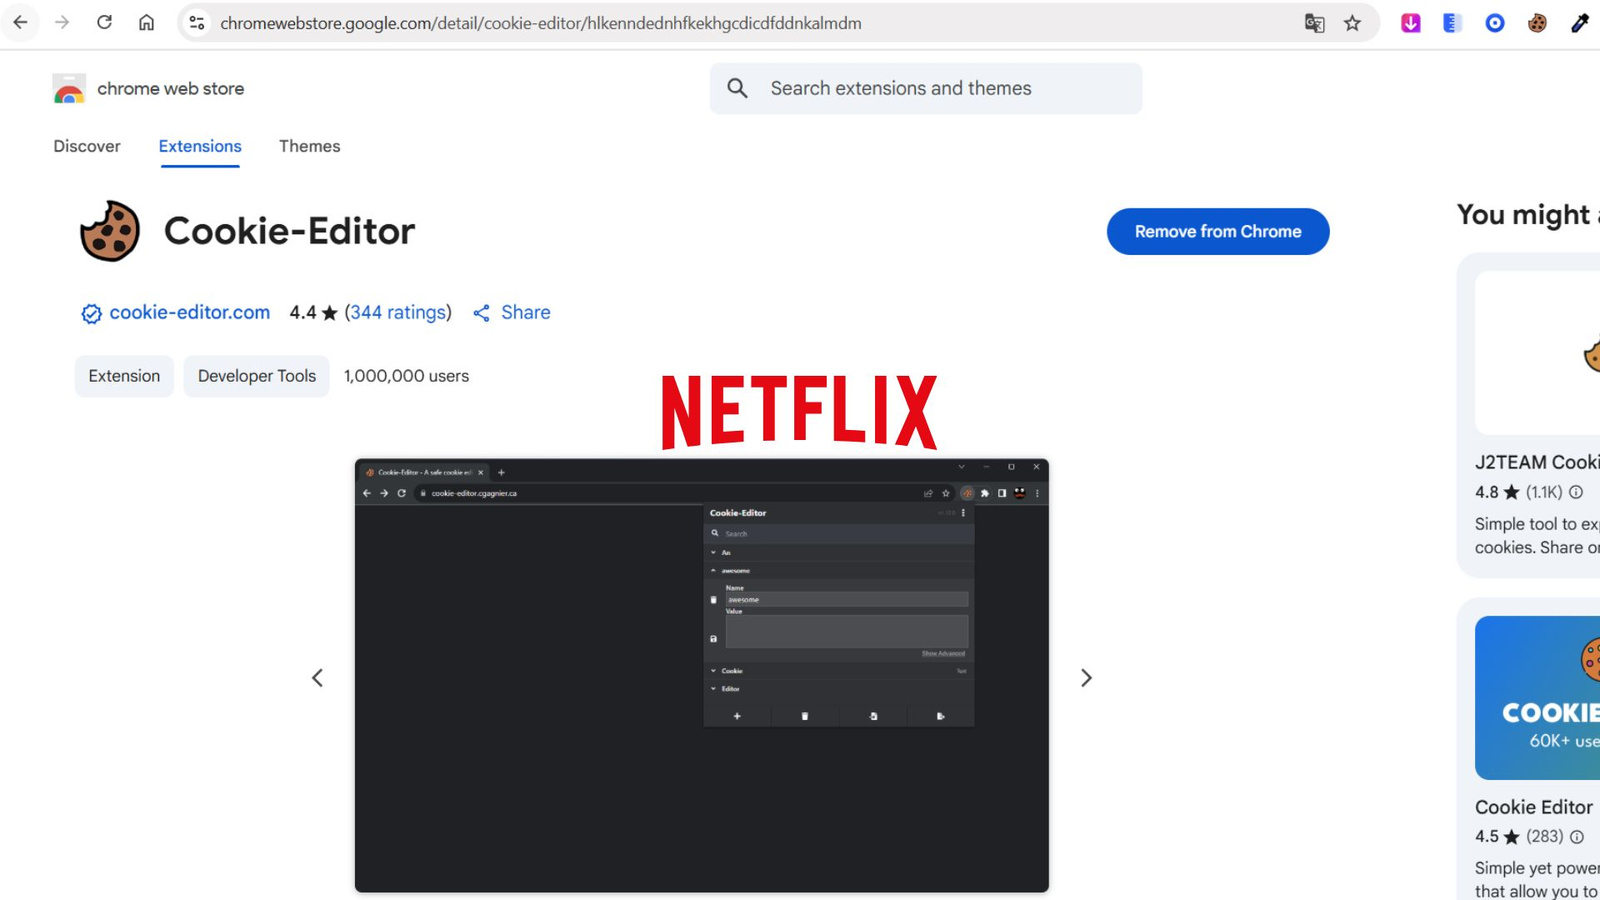Reload the current page
Viewport: 1600px width, 900px height.
104,23
